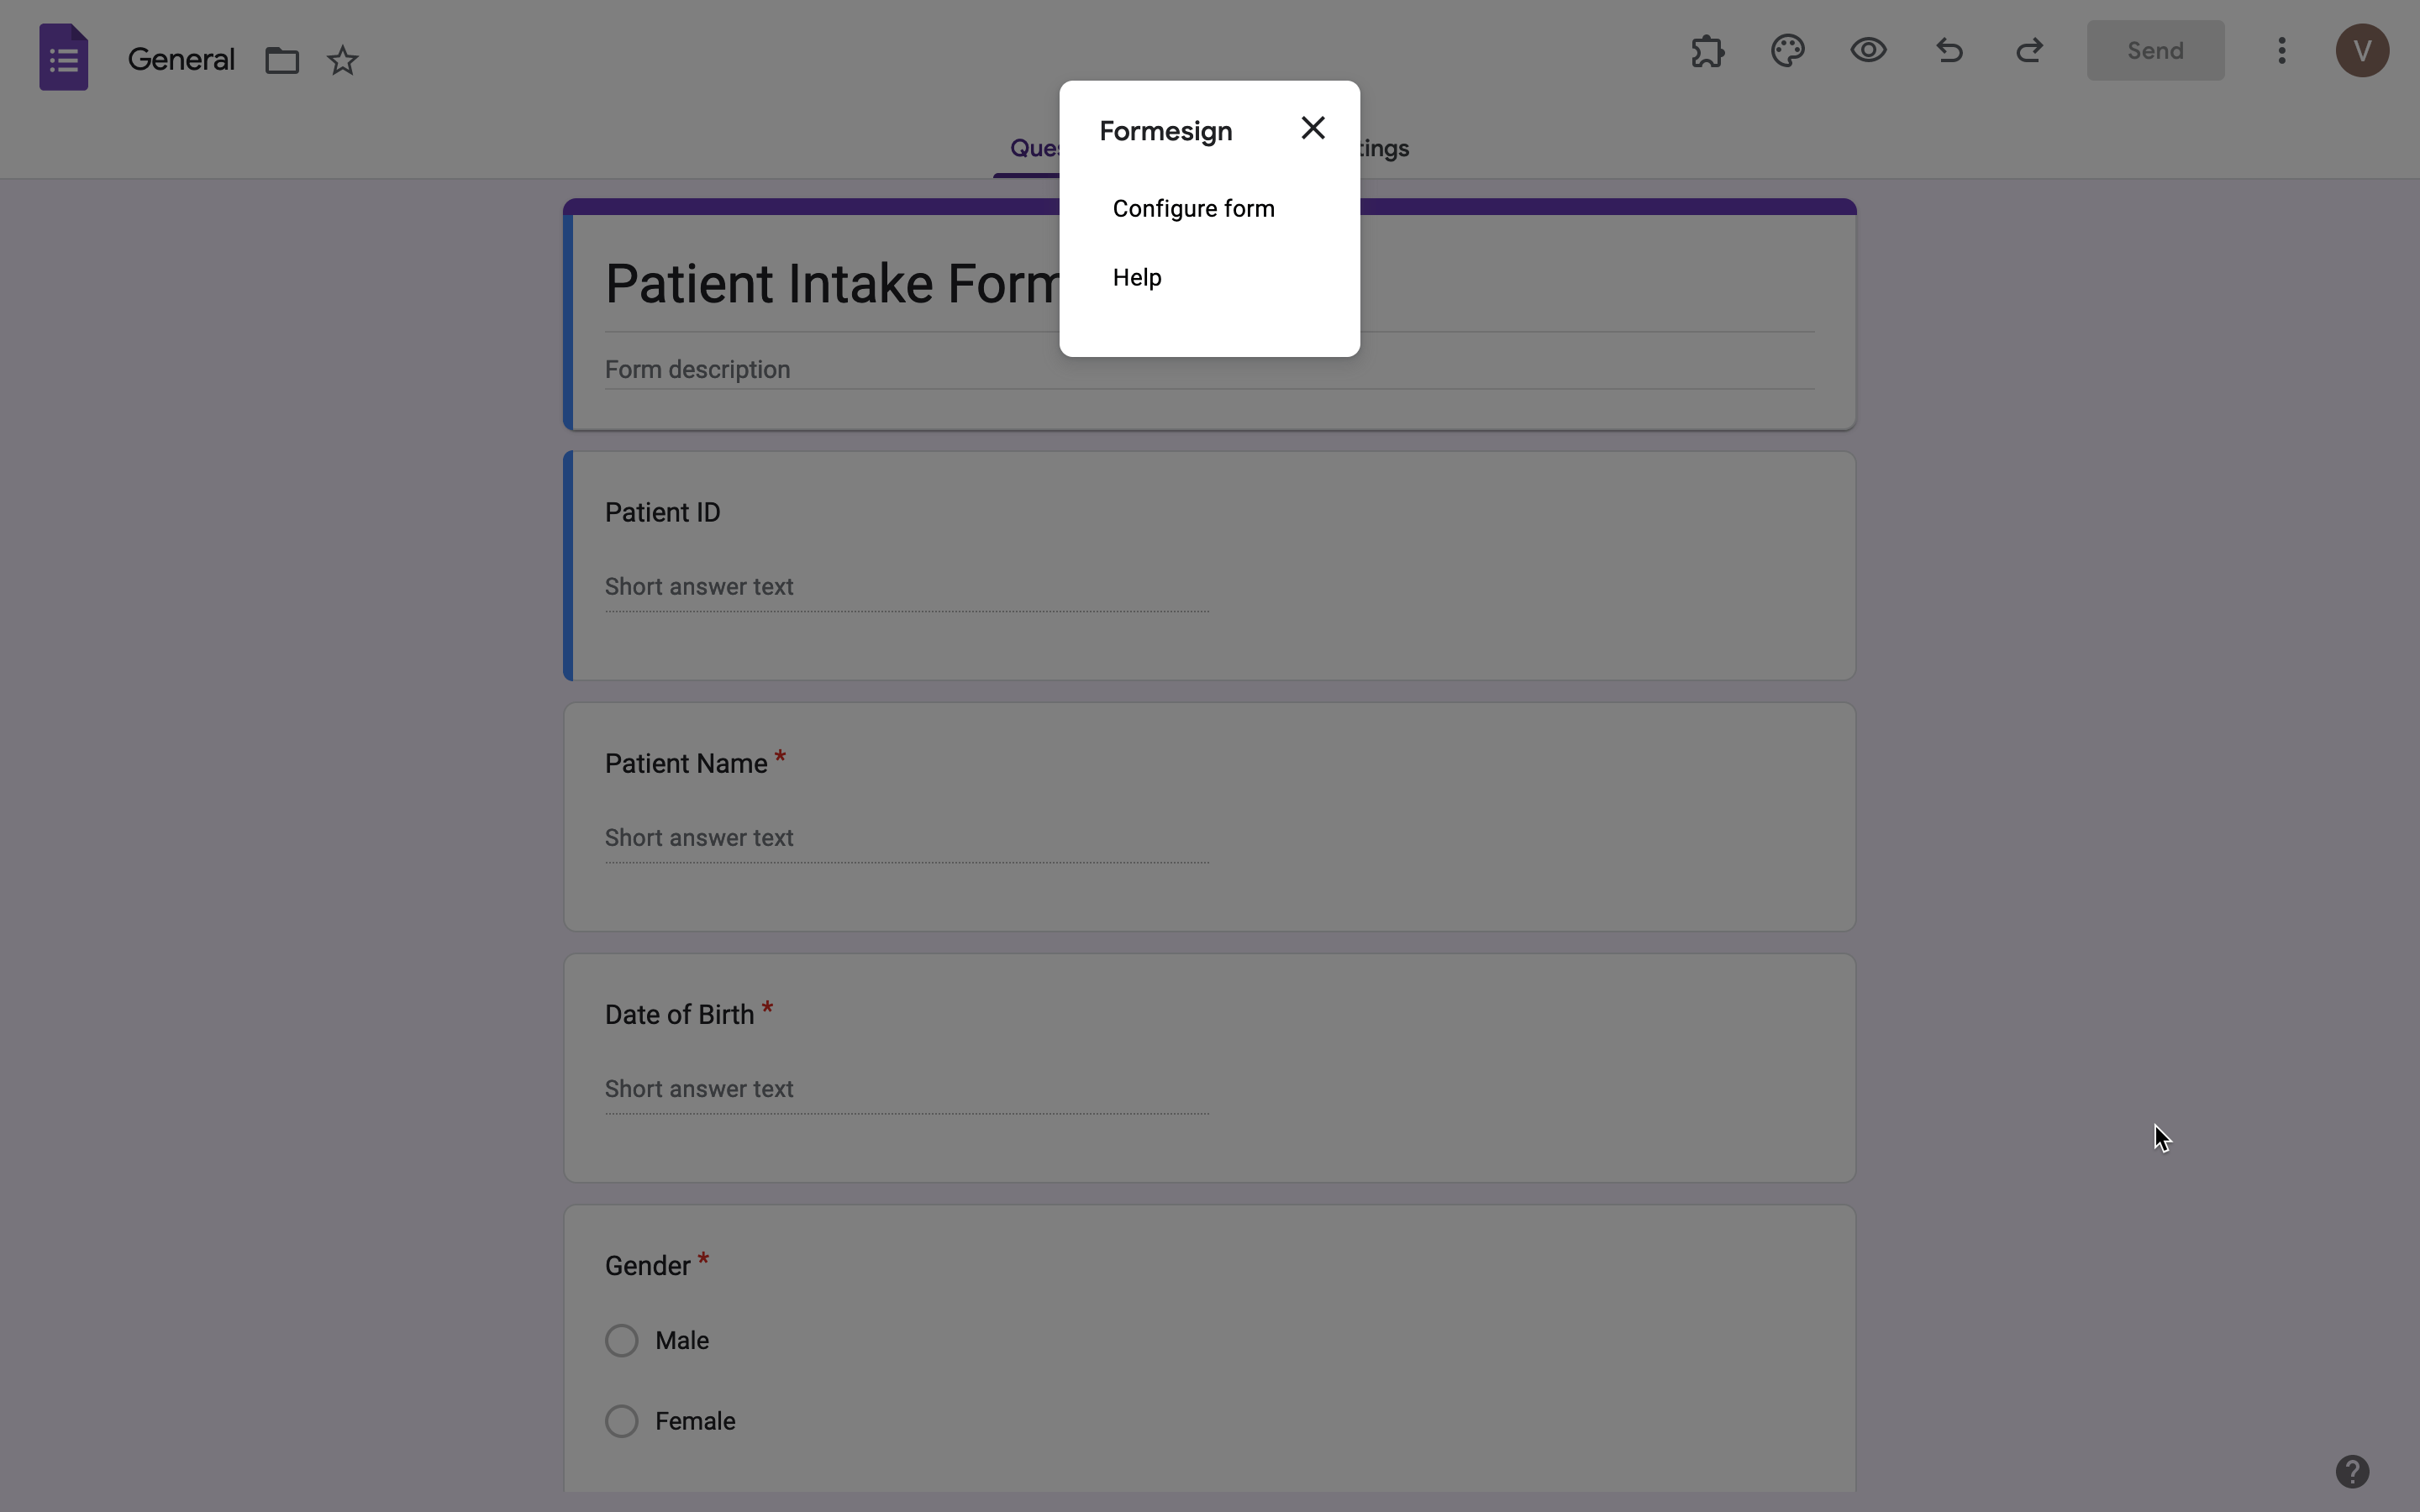The image size is (2420, 1512).
Task: Star the General form
Action: click(342, 60)
